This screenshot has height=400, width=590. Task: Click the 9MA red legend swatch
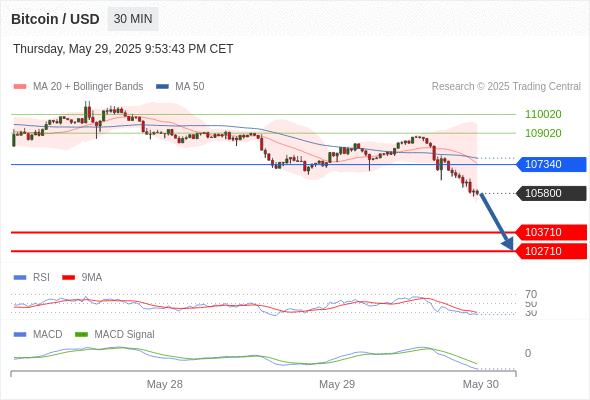pos(68,278)
